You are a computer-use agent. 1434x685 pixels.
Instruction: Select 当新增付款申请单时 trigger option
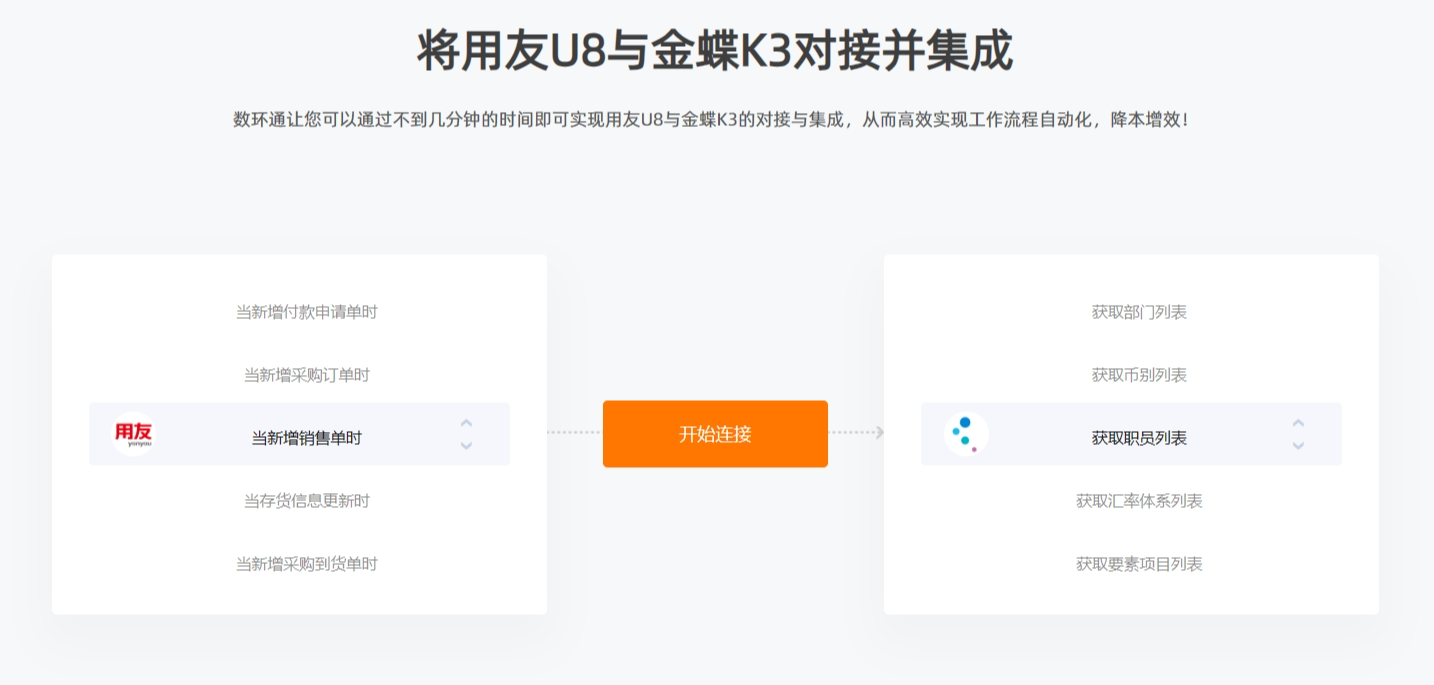click(307, 312)
